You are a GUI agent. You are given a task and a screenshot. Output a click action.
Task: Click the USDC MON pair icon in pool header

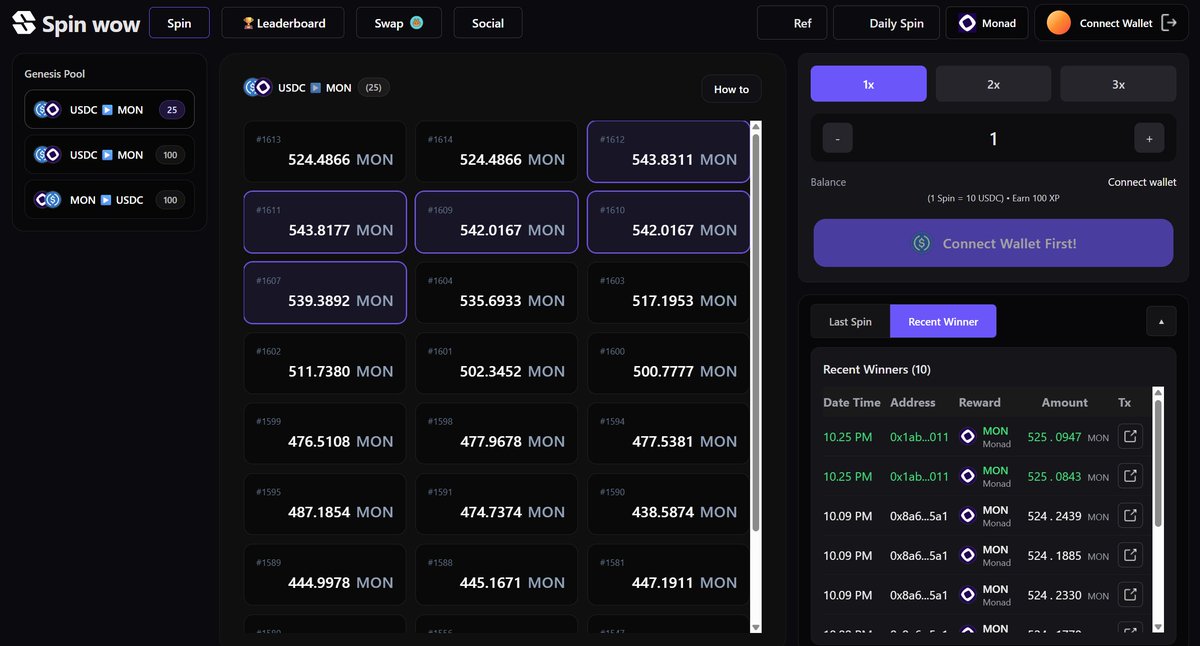tap(257, 87)
